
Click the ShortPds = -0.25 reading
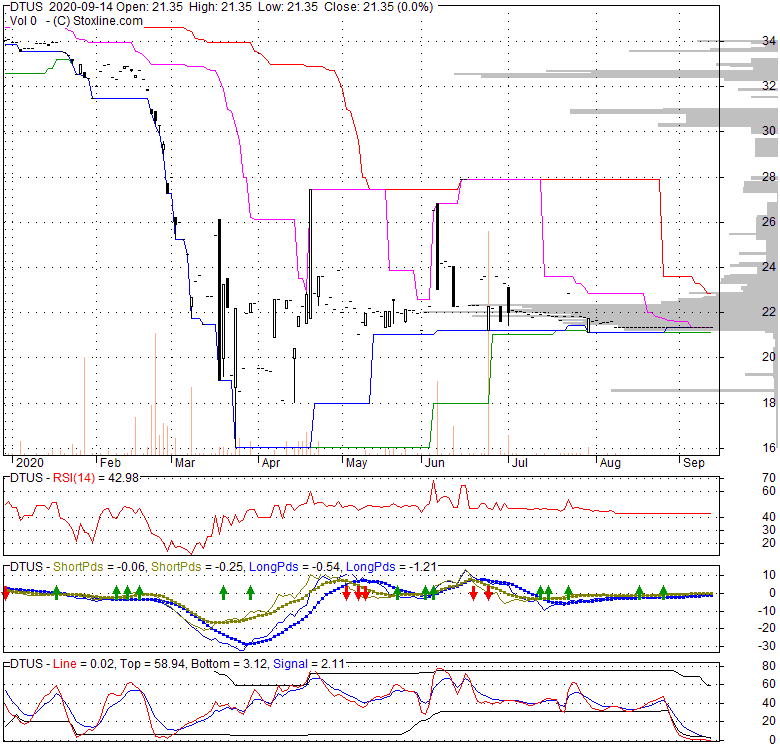(x=196, y=567)
